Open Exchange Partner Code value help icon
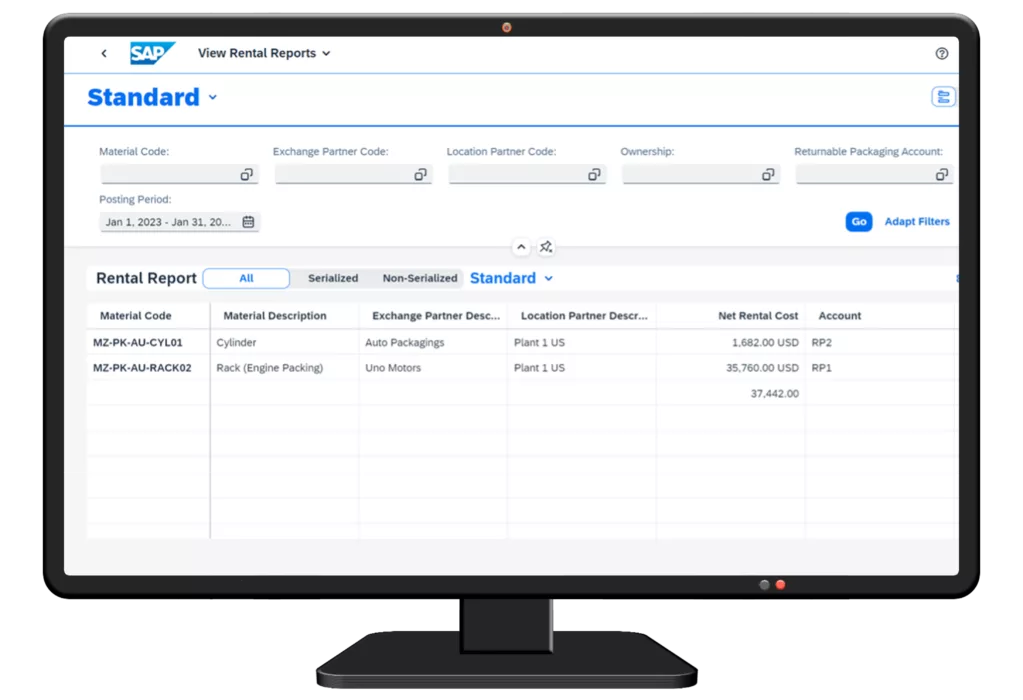The height and width of the screenshot is (700, 1023). point(420,175)
